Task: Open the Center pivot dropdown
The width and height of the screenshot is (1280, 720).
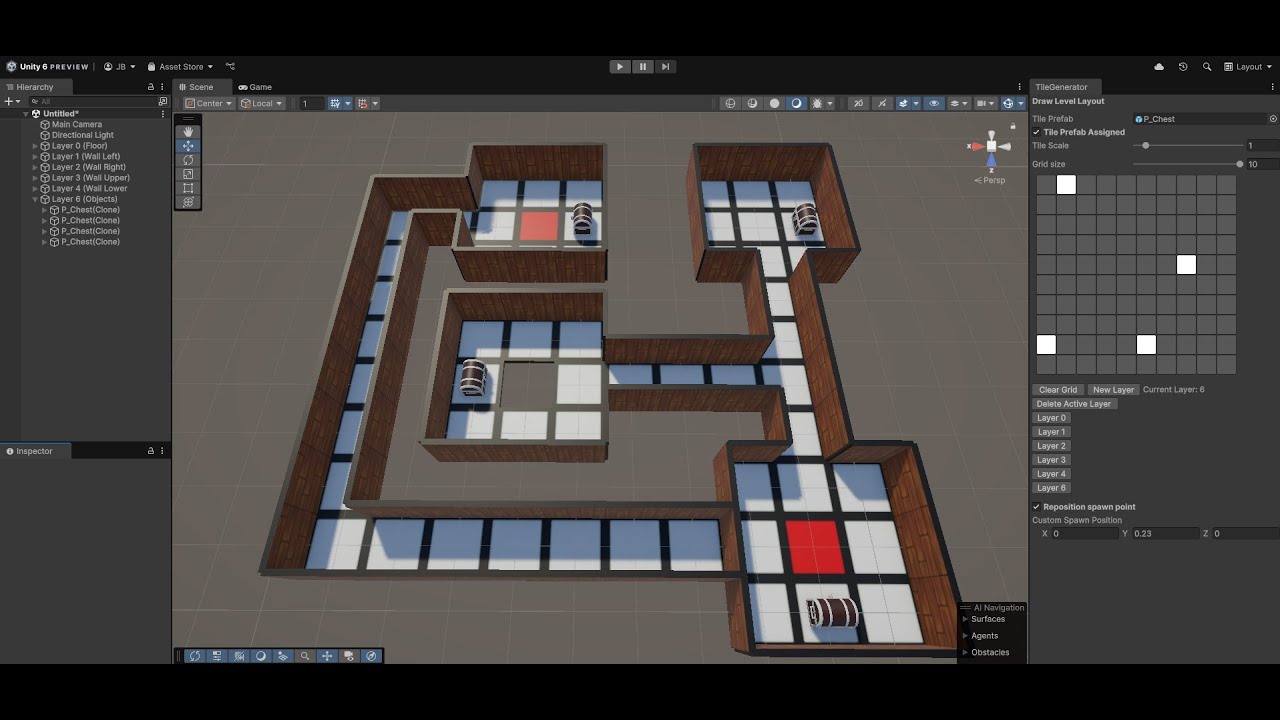Action: (x=209, y=103)
